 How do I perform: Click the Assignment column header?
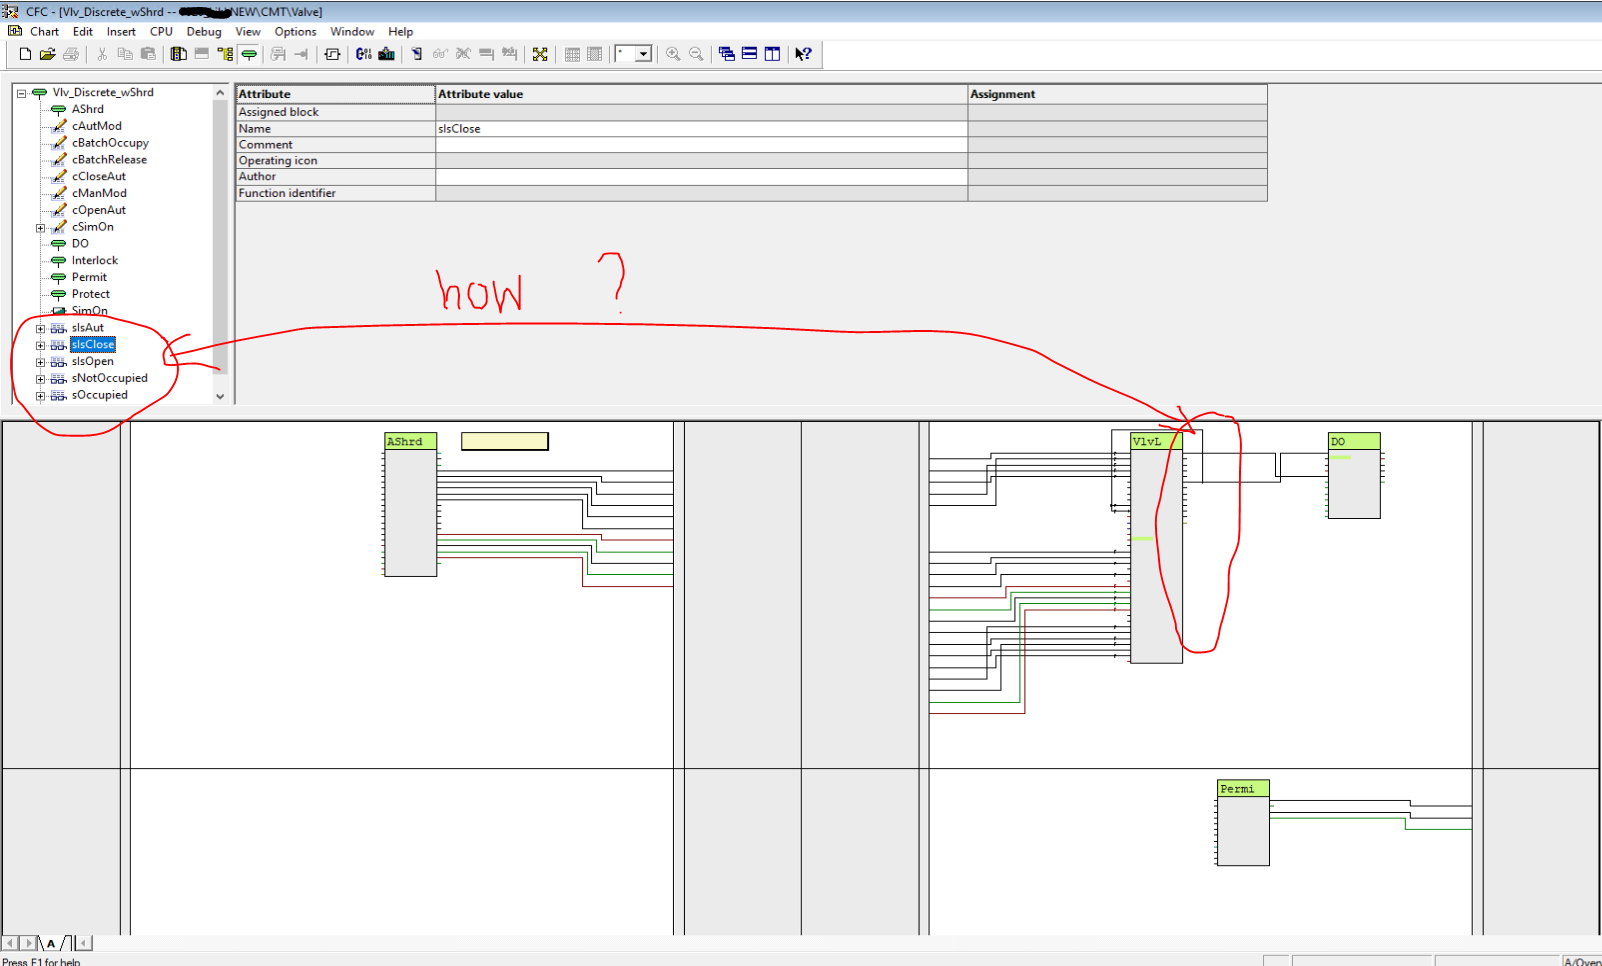coord(1117,94)
